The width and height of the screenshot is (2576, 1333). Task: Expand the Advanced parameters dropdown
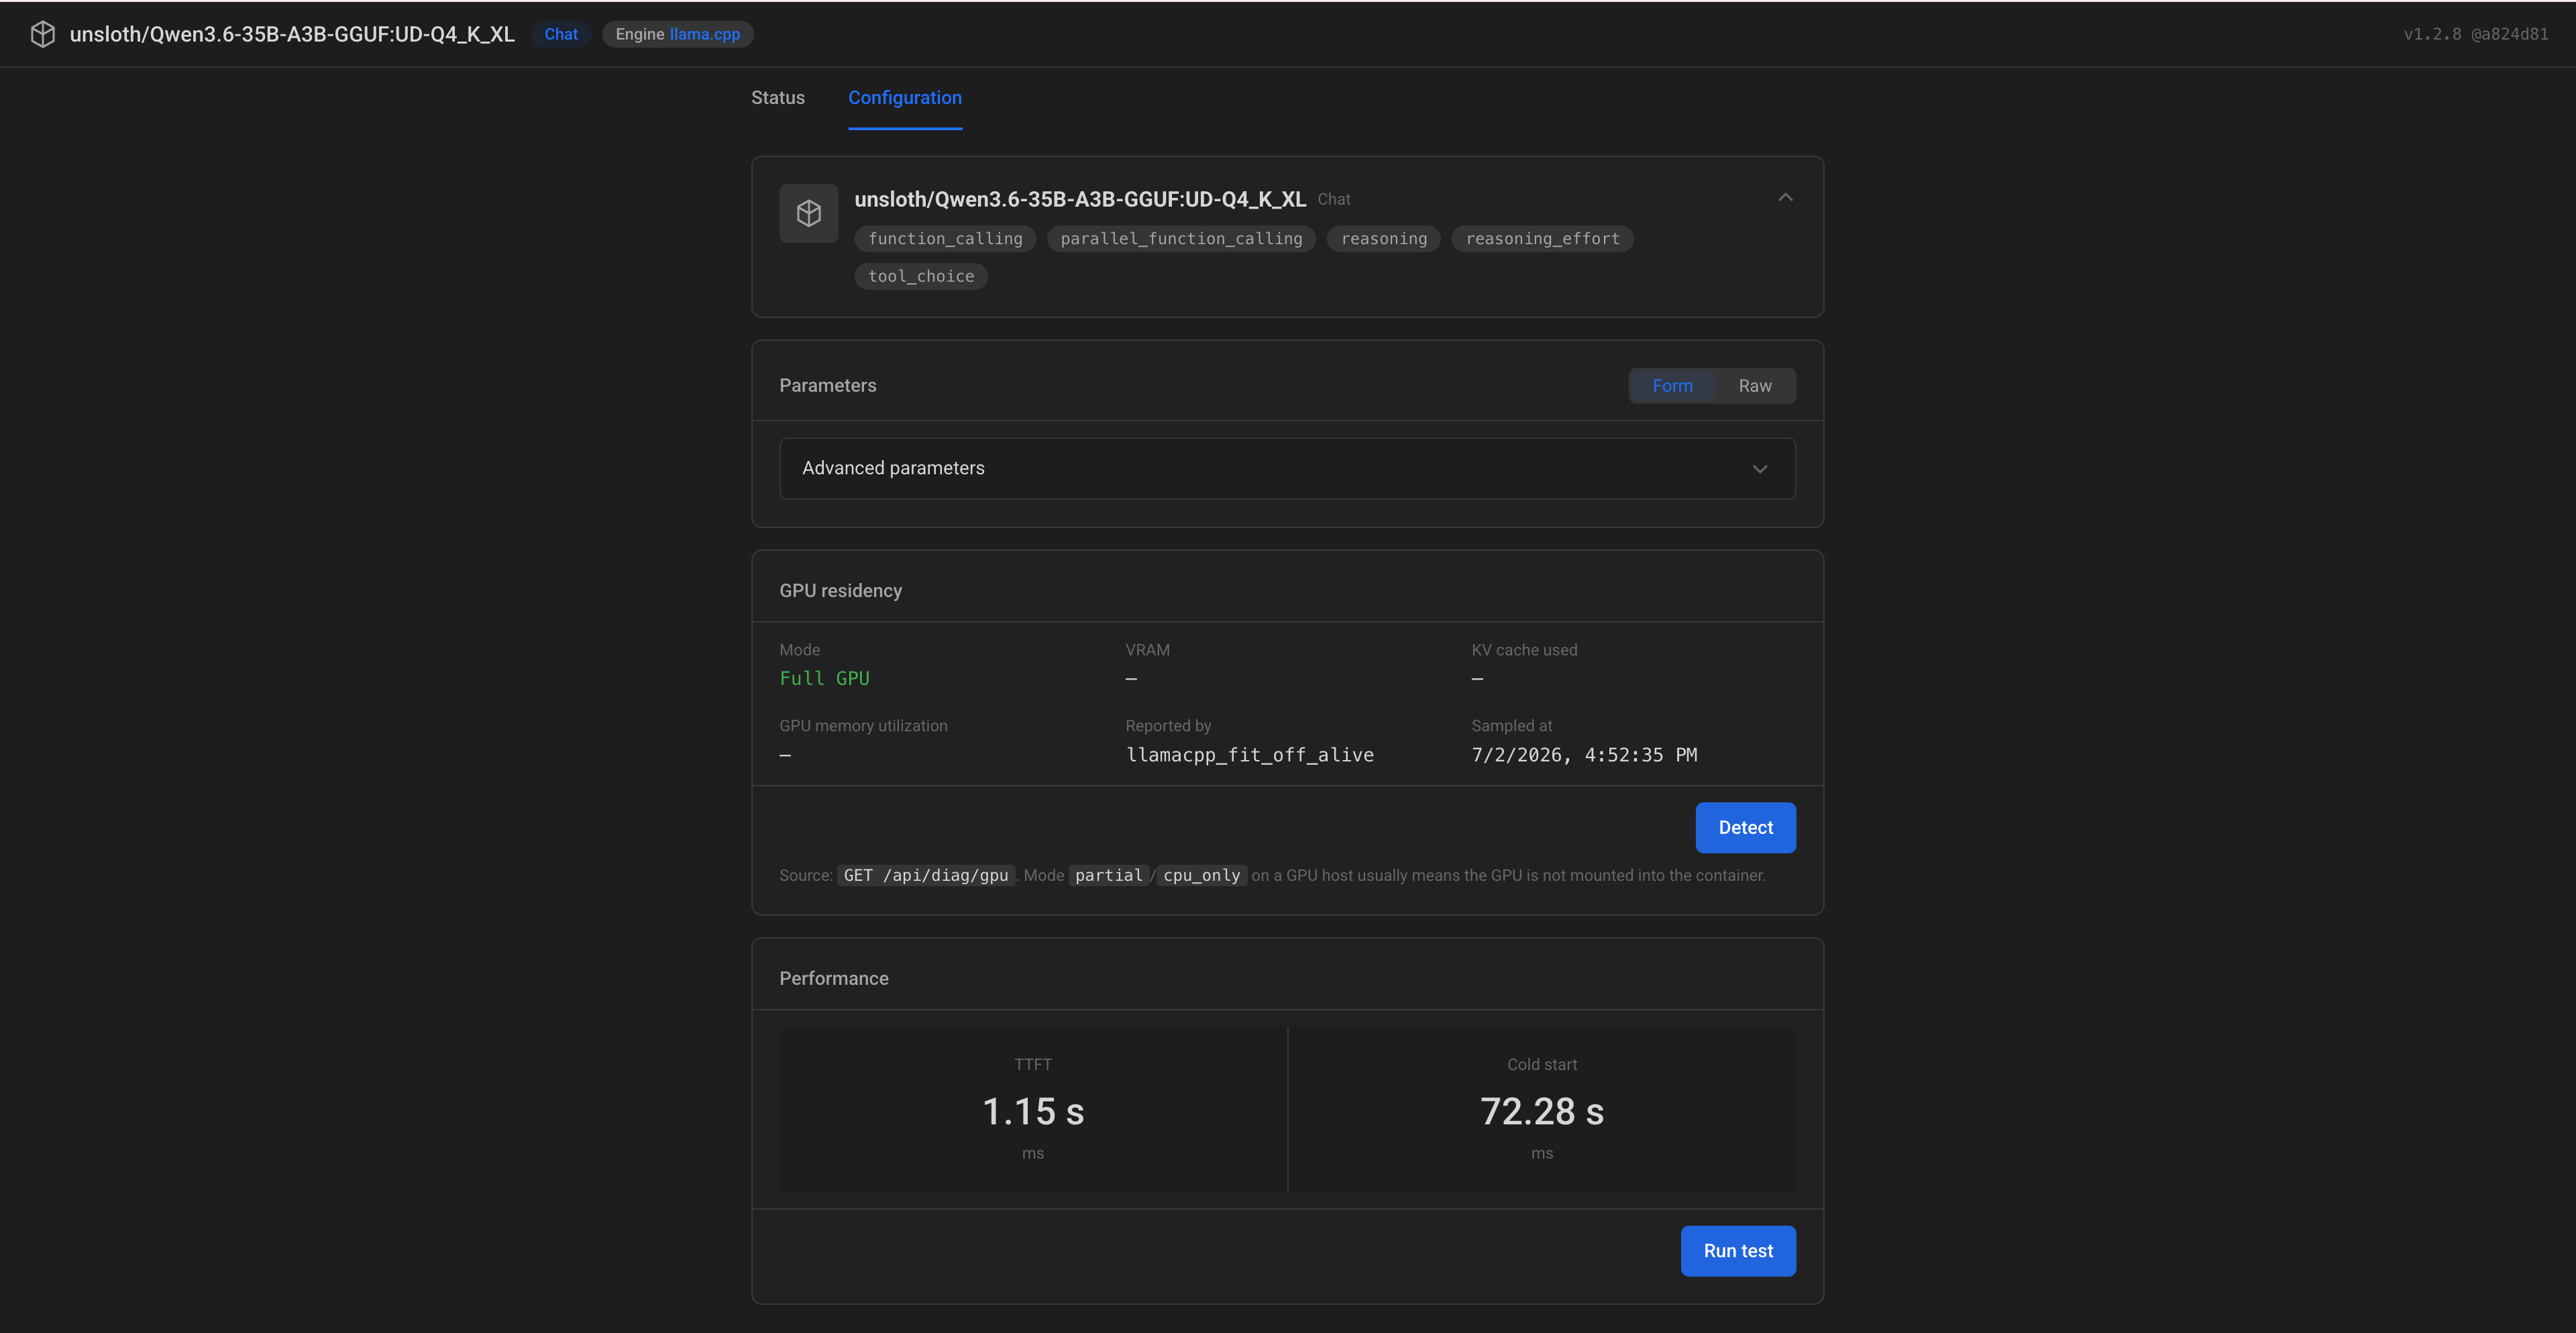pyautogui.click(x=1287, y=468)
